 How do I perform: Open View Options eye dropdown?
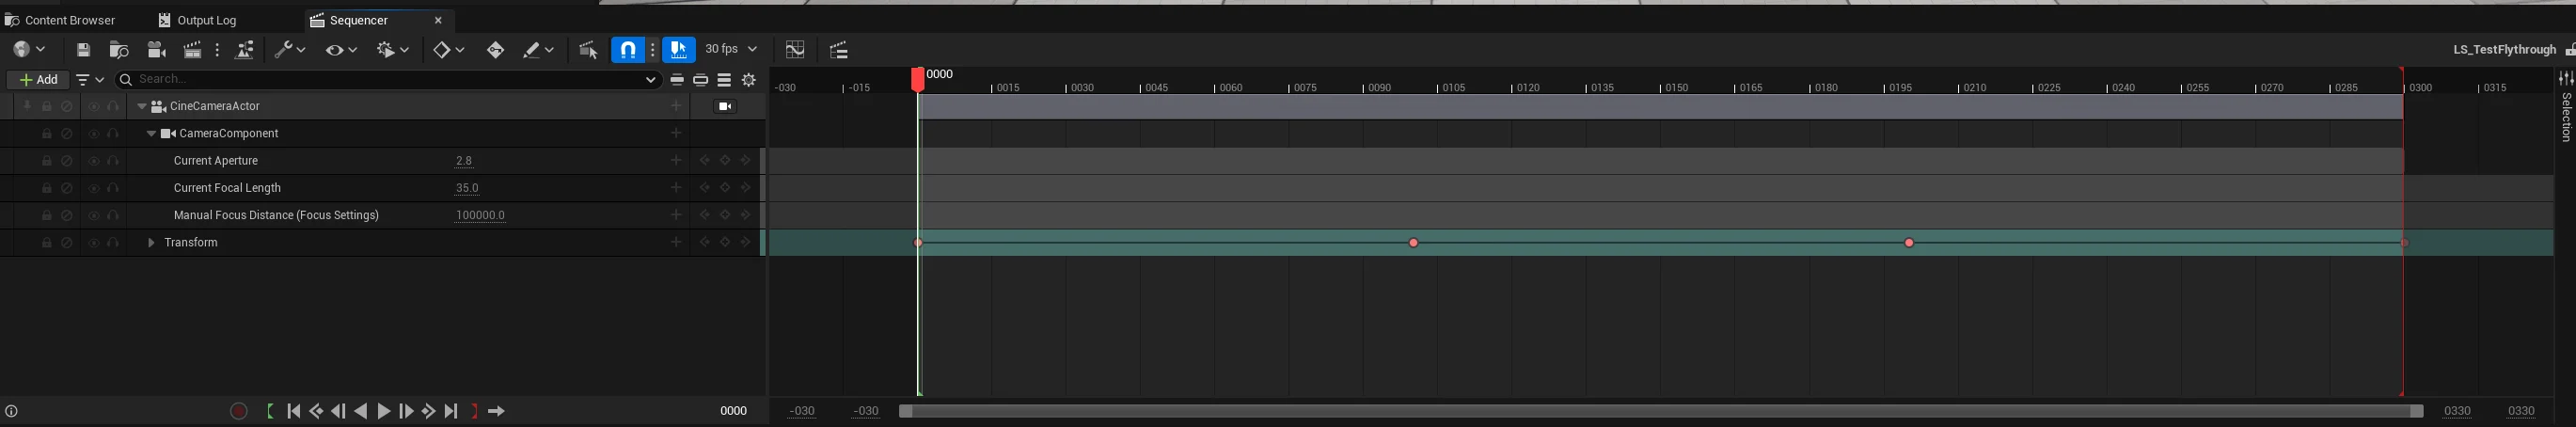pyautogui.click(x=341, y=49)
